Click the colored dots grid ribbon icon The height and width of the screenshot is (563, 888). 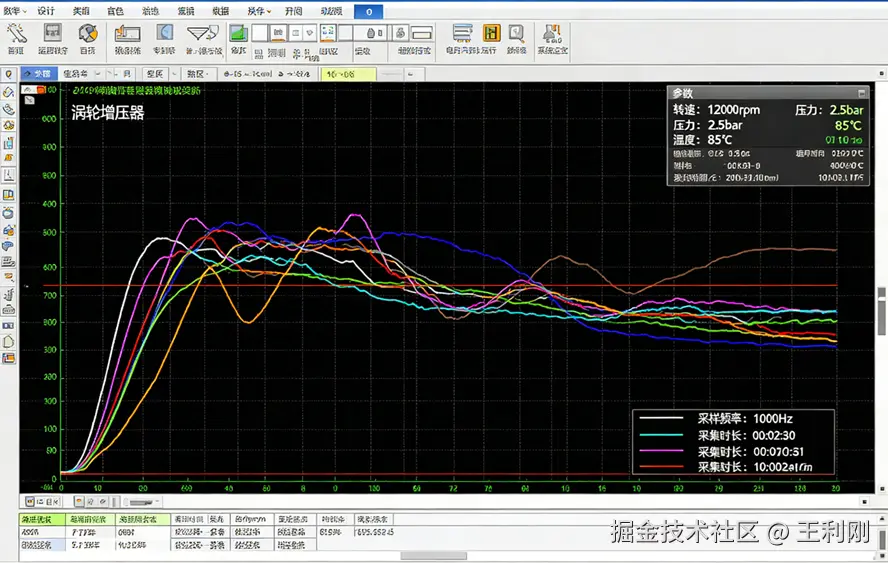[x=328, y=32]
